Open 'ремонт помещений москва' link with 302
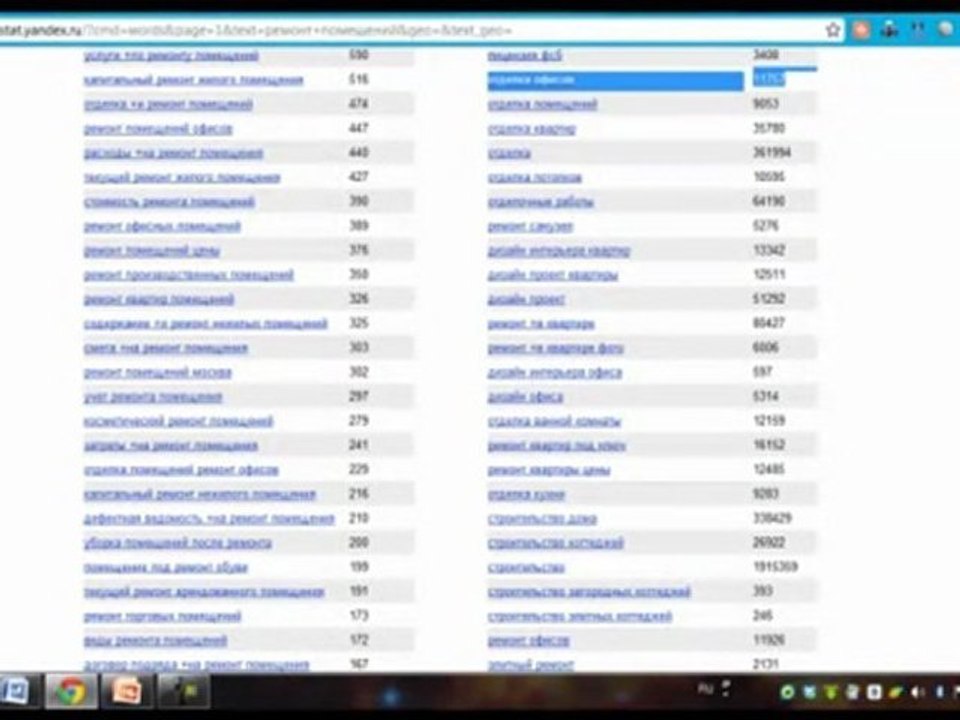 [x=157, y=373]
